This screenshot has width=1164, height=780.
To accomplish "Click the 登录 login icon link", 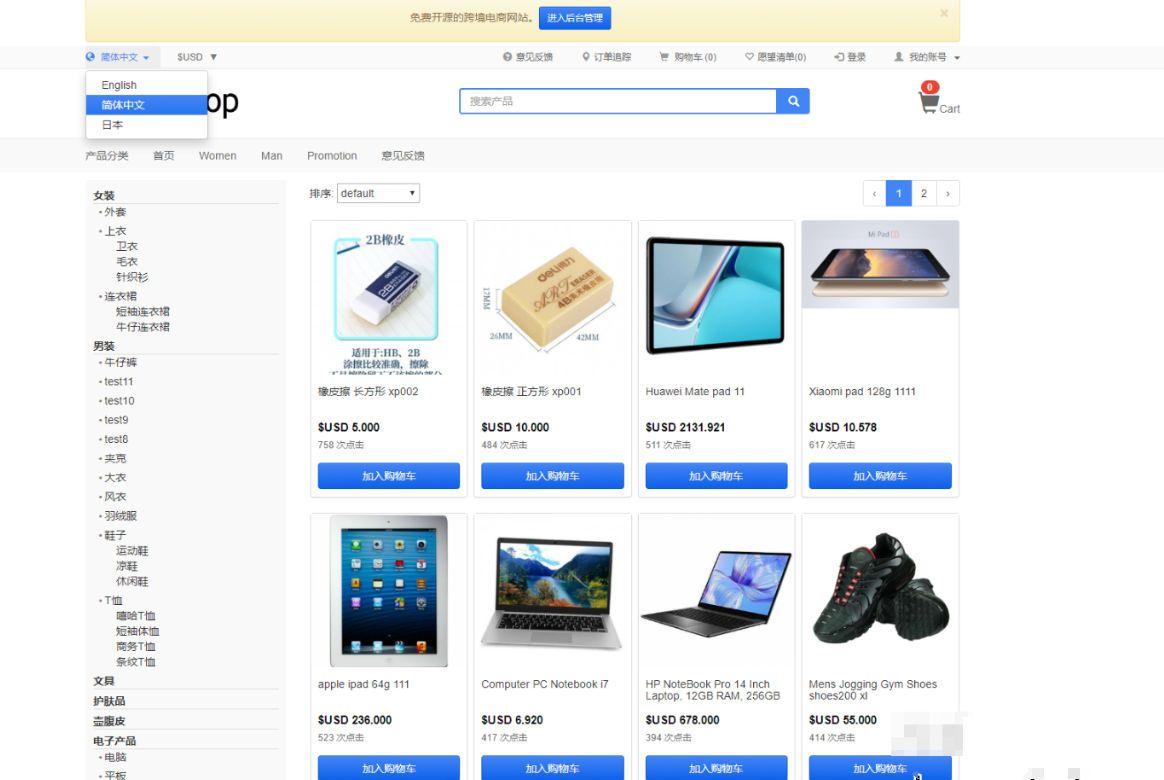I will 850,57.
